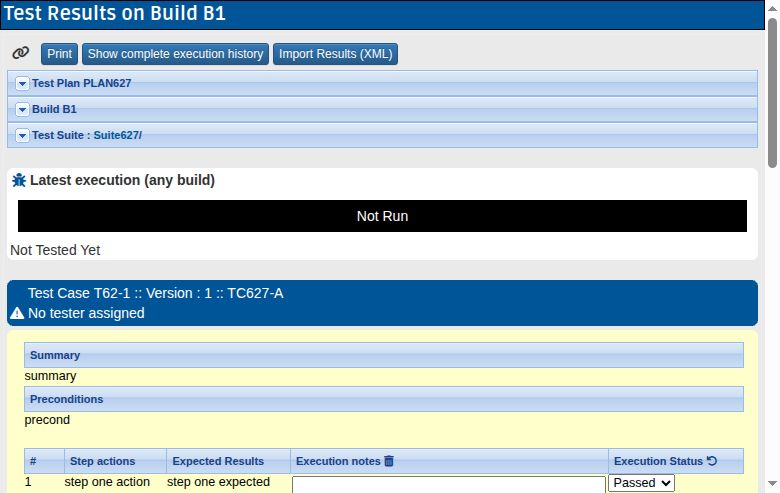The height and width of the screenshot is (493, 780).
Task: Click Import Results (XML) button
Action: 335,54
